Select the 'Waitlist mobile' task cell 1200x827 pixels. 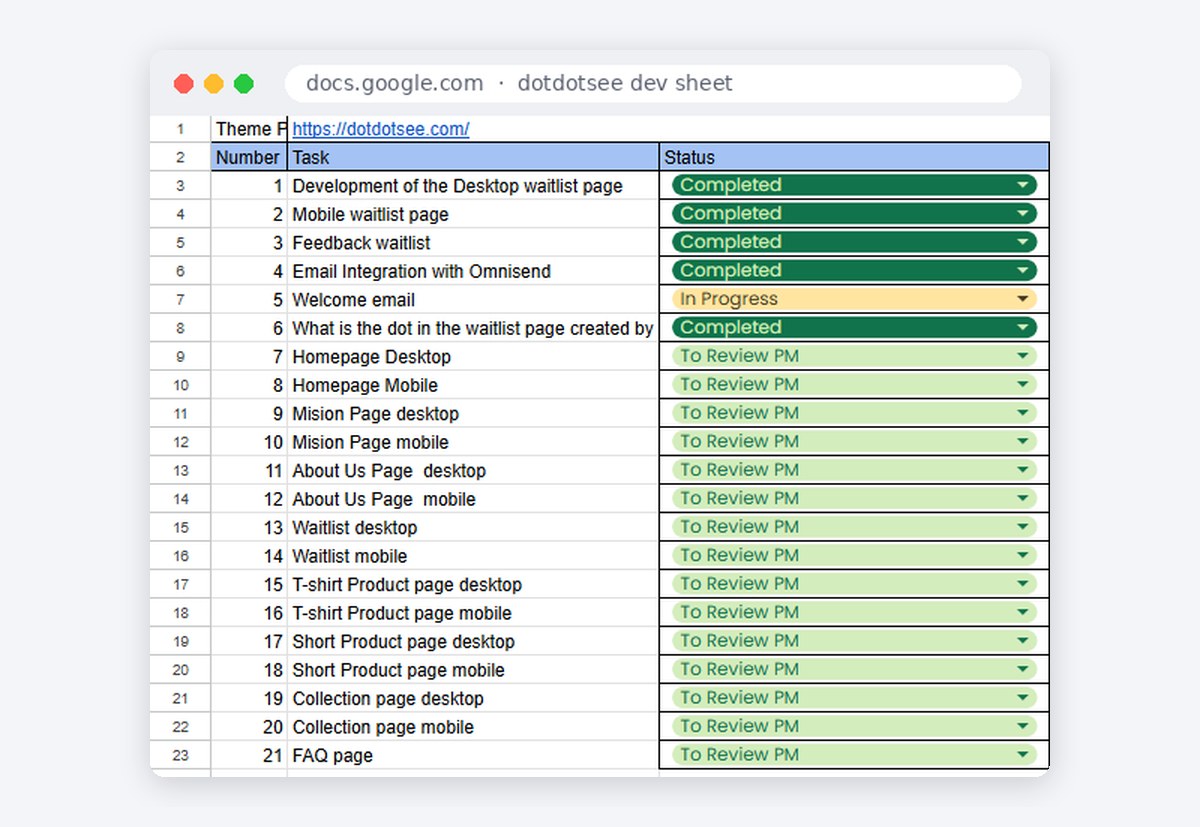473,556
